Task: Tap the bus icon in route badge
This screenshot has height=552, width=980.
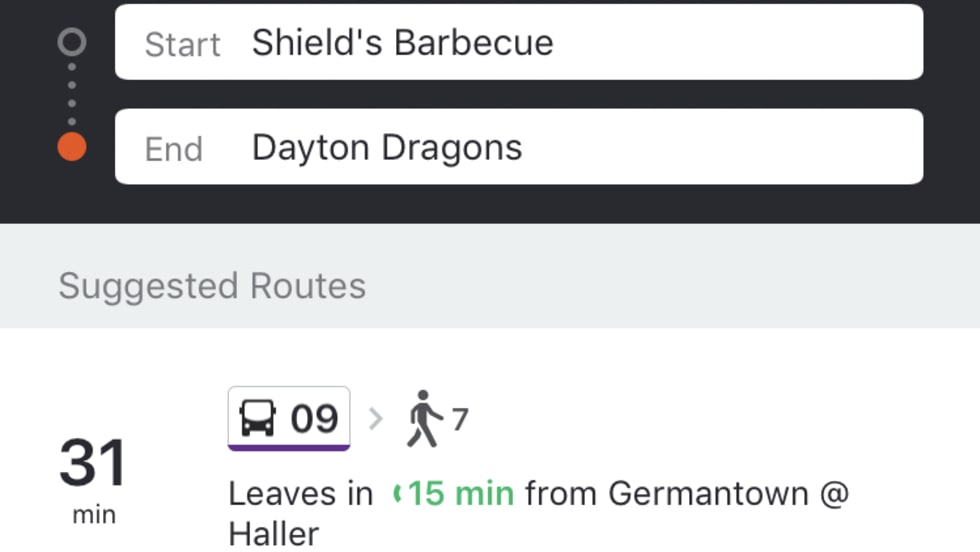Action: [258, 418]
